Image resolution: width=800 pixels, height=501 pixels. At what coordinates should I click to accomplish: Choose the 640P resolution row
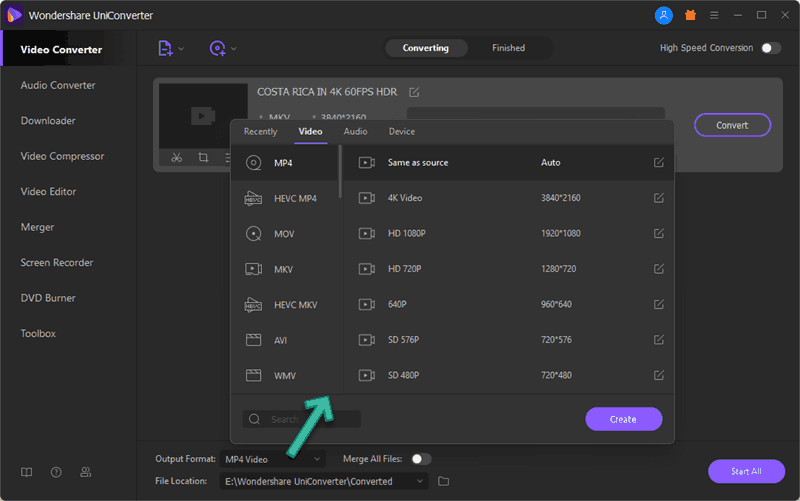point(509,304)
